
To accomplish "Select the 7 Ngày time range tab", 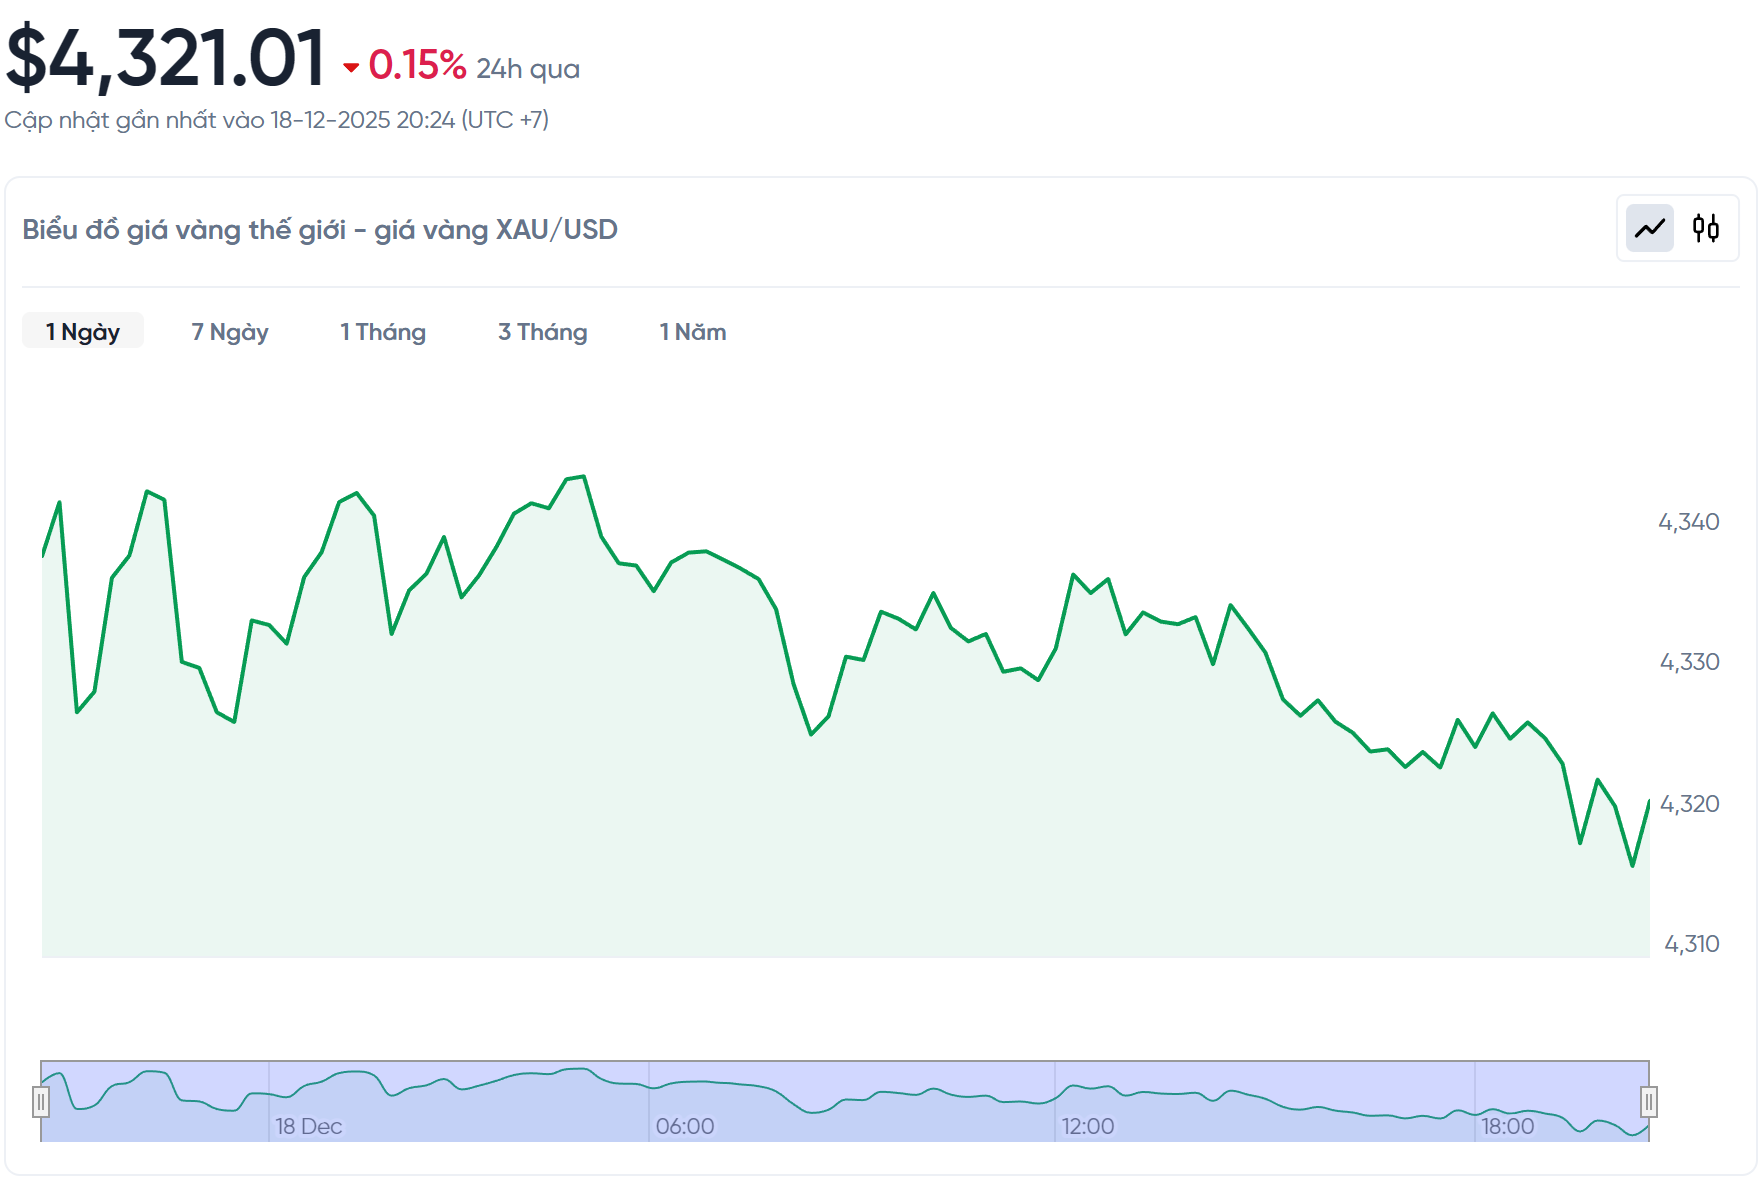I will [230, 332].
